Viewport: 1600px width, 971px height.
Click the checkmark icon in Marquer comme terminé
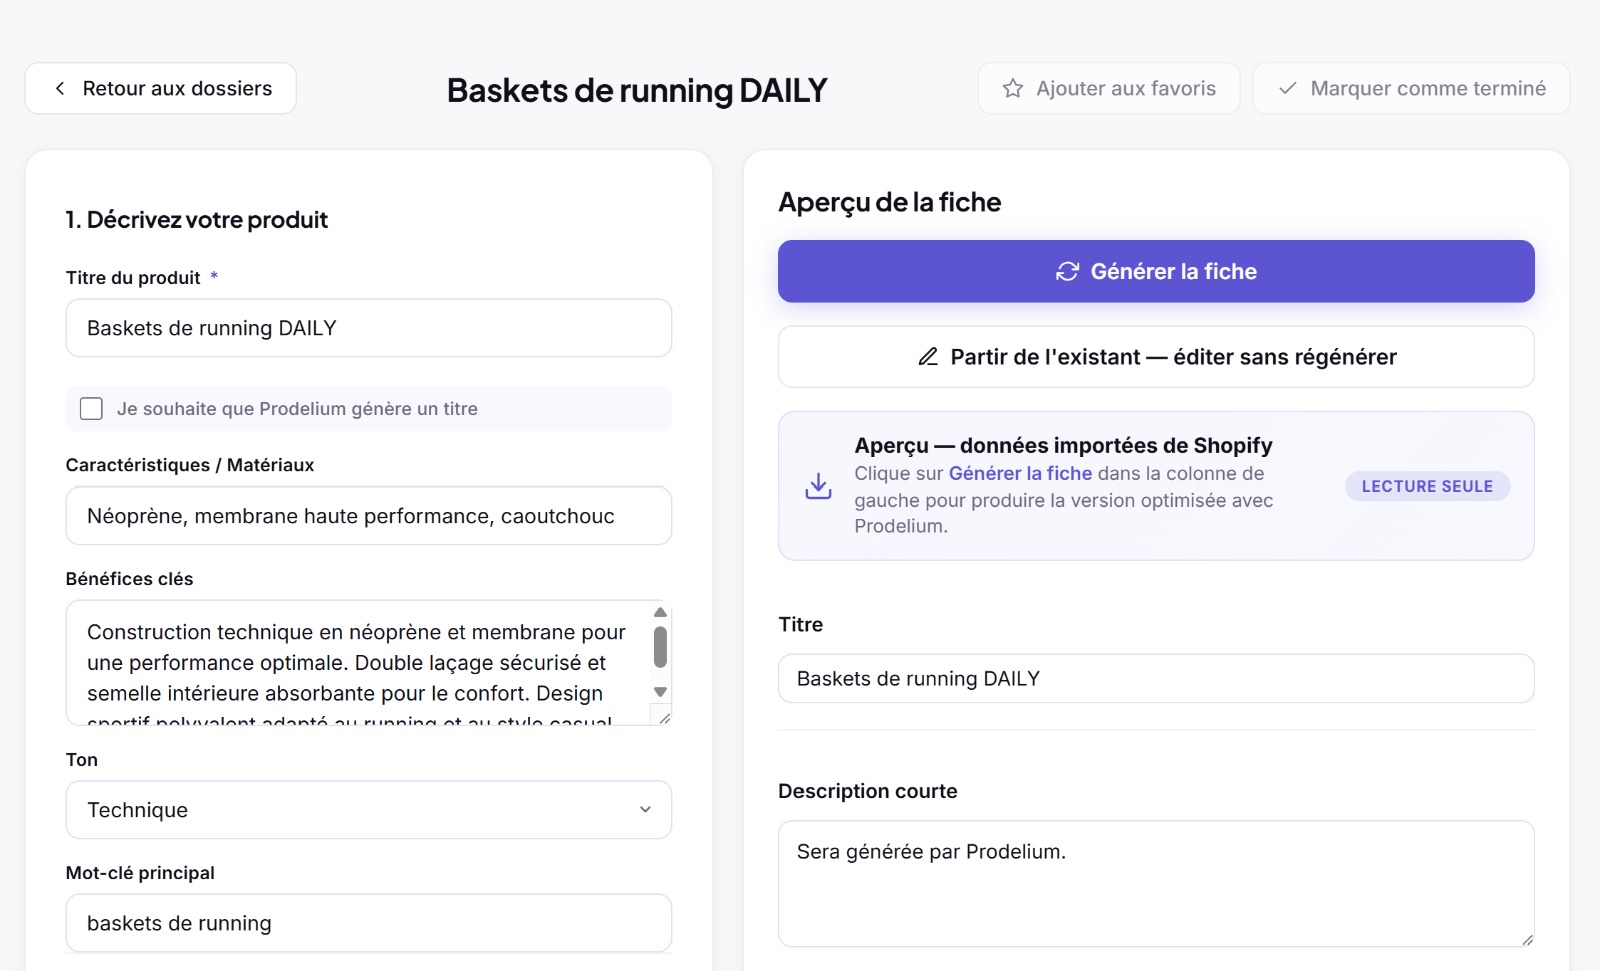click(1288, 89)
